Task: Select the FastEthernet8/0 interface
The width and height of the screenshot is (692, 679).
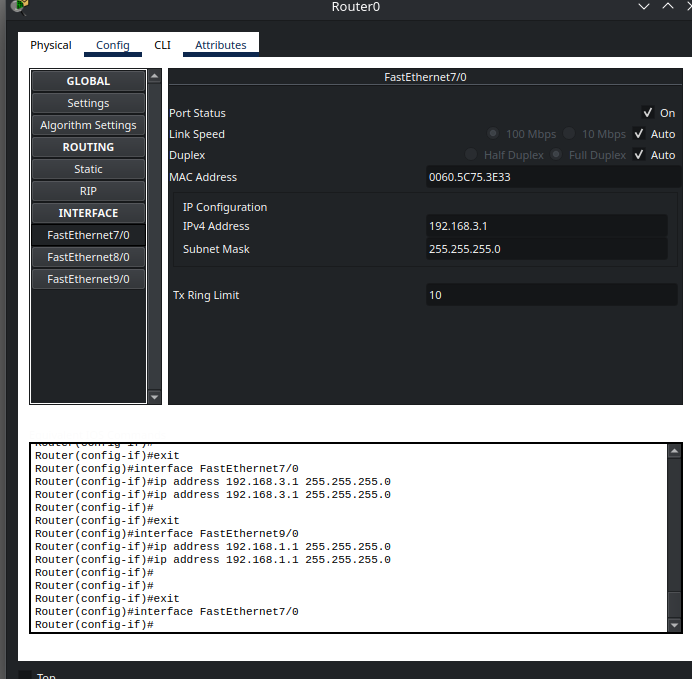Action: coord(88,257)
